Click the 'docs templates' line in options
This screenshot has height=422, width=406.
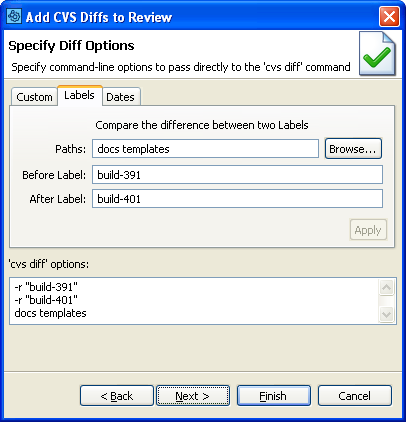coord(50,313)
